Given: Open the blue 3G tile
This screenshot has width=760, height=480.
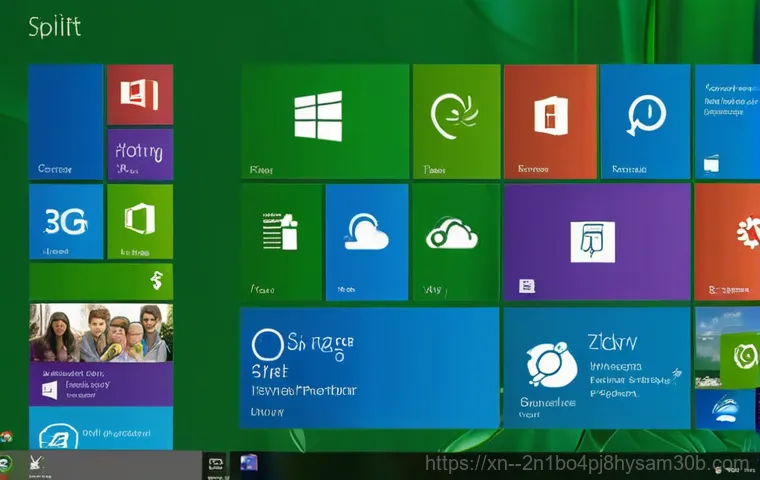Looking at the screenshot, I should point(66,221).
